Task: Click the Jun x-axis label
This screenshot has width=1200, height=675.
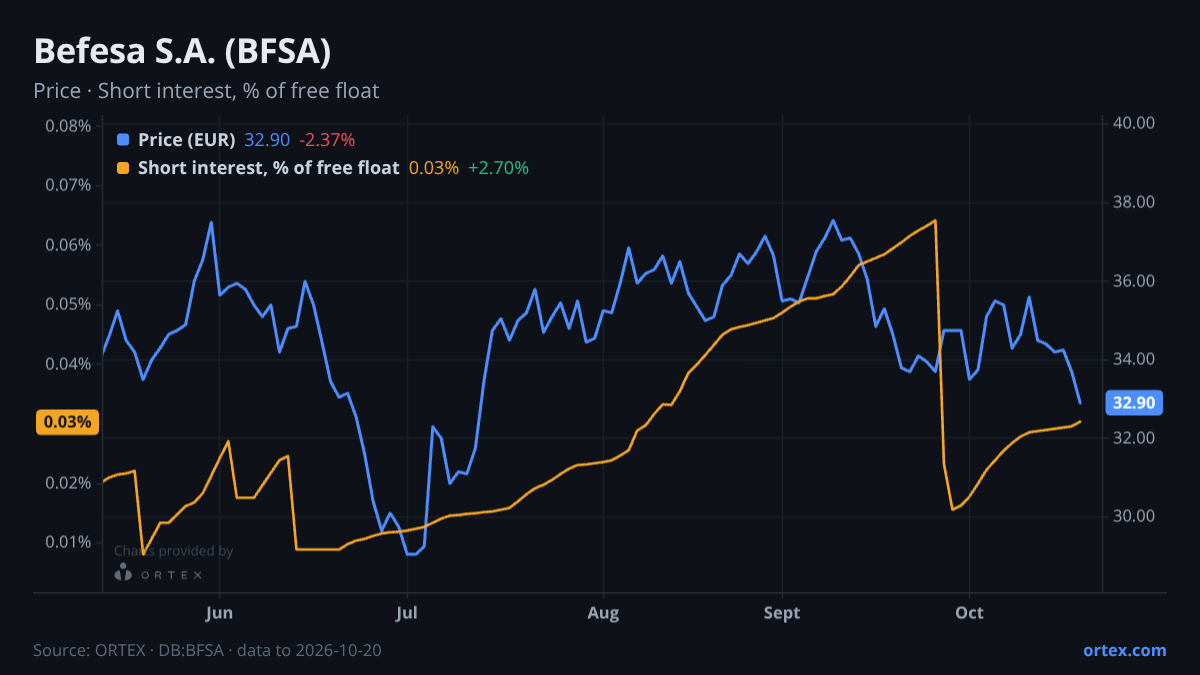Action: tap(219, 612)
